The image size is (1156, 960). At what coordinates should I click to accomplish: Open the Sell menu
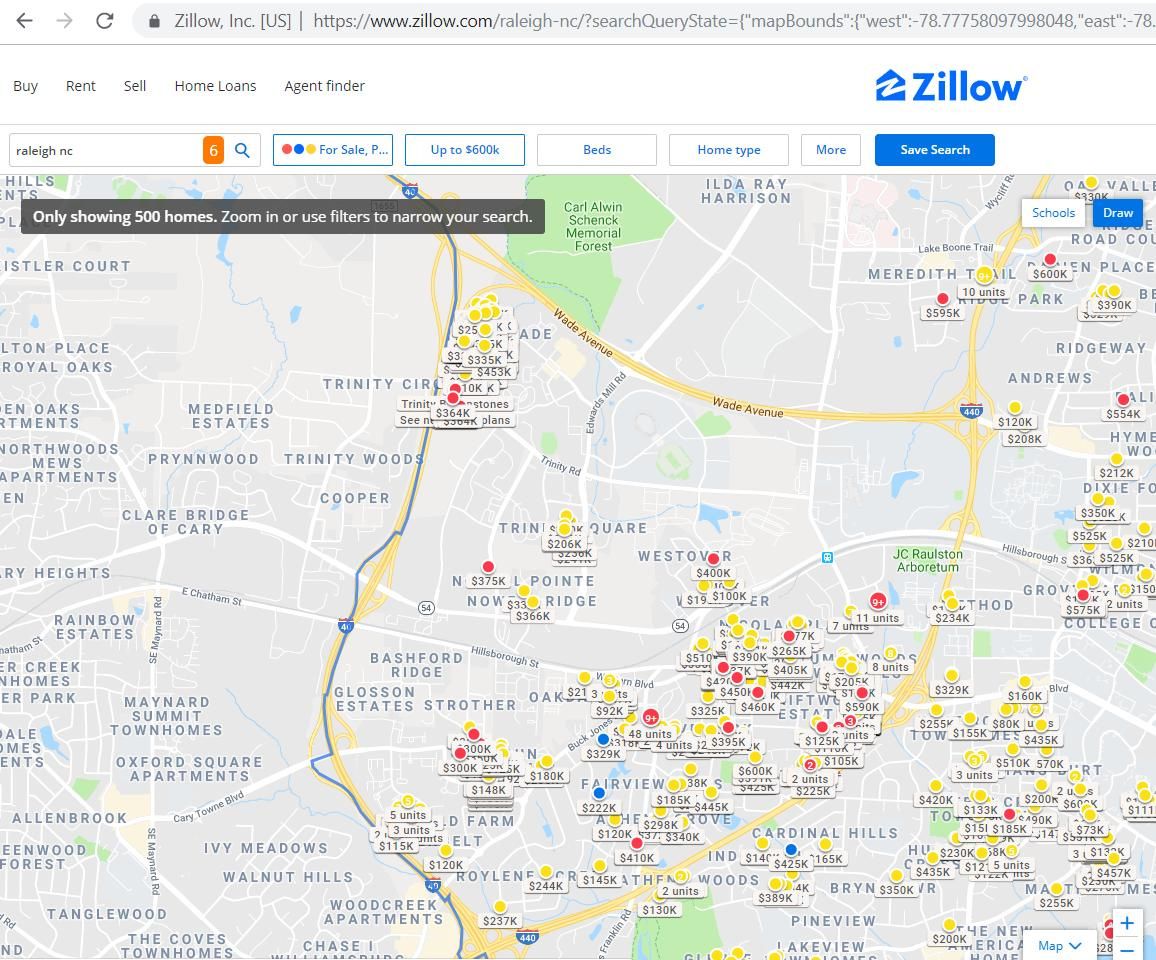135,86
